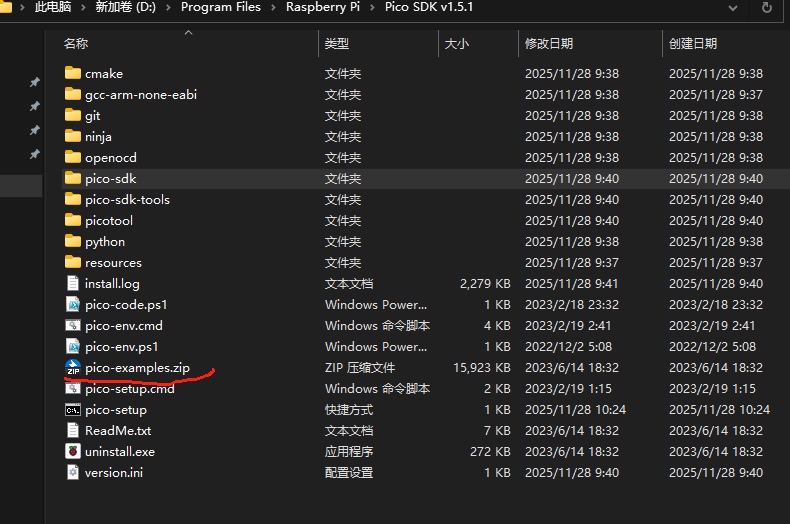Select the folder name pico-sdk-tools
790x524 pixels.
(127, 200)
